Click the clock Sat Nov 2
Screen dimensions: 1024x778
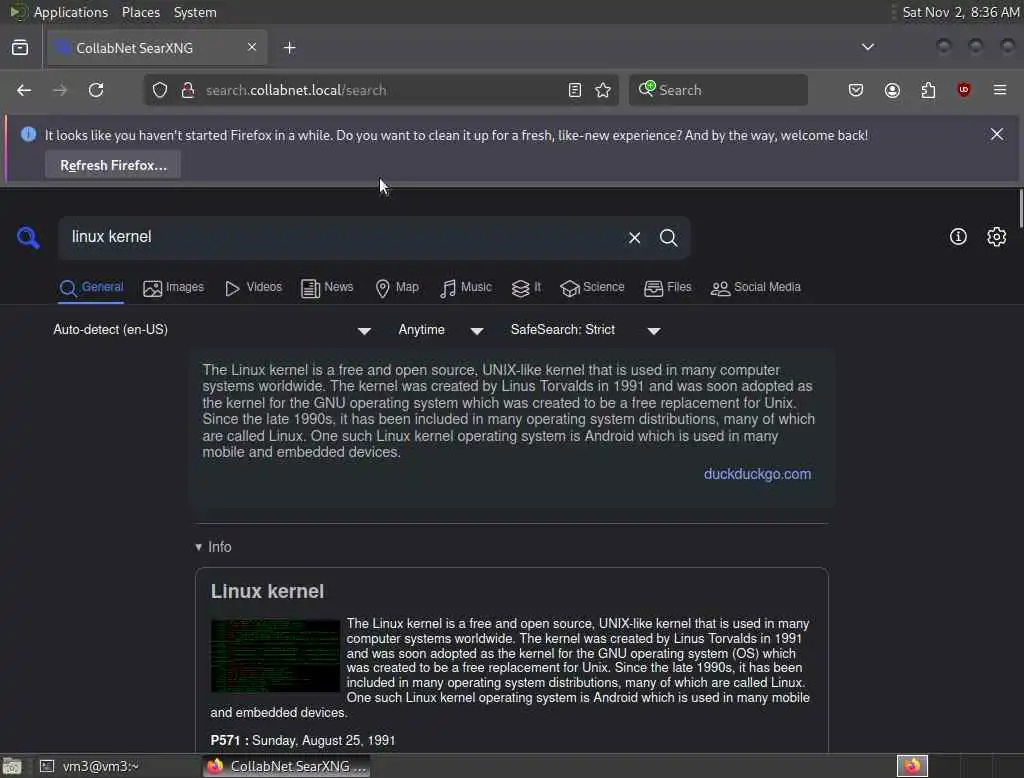tap(961, 12)
